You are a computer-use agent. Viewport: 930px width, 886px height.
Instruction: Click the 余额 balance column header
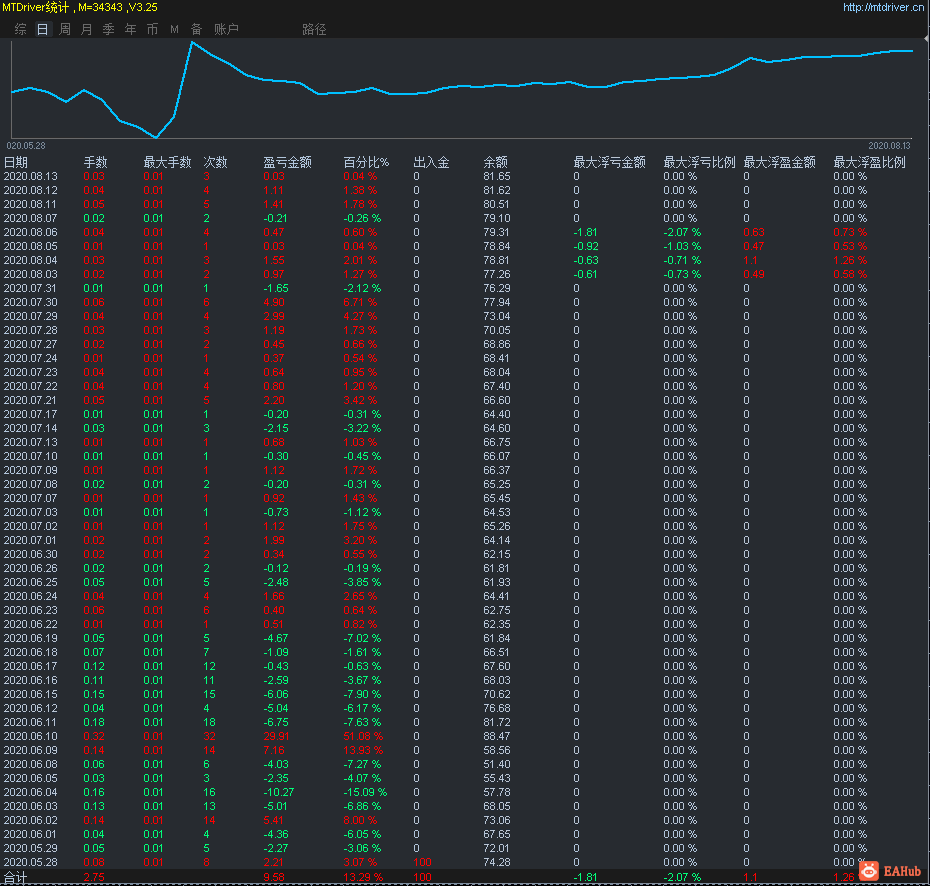(495, 162)
